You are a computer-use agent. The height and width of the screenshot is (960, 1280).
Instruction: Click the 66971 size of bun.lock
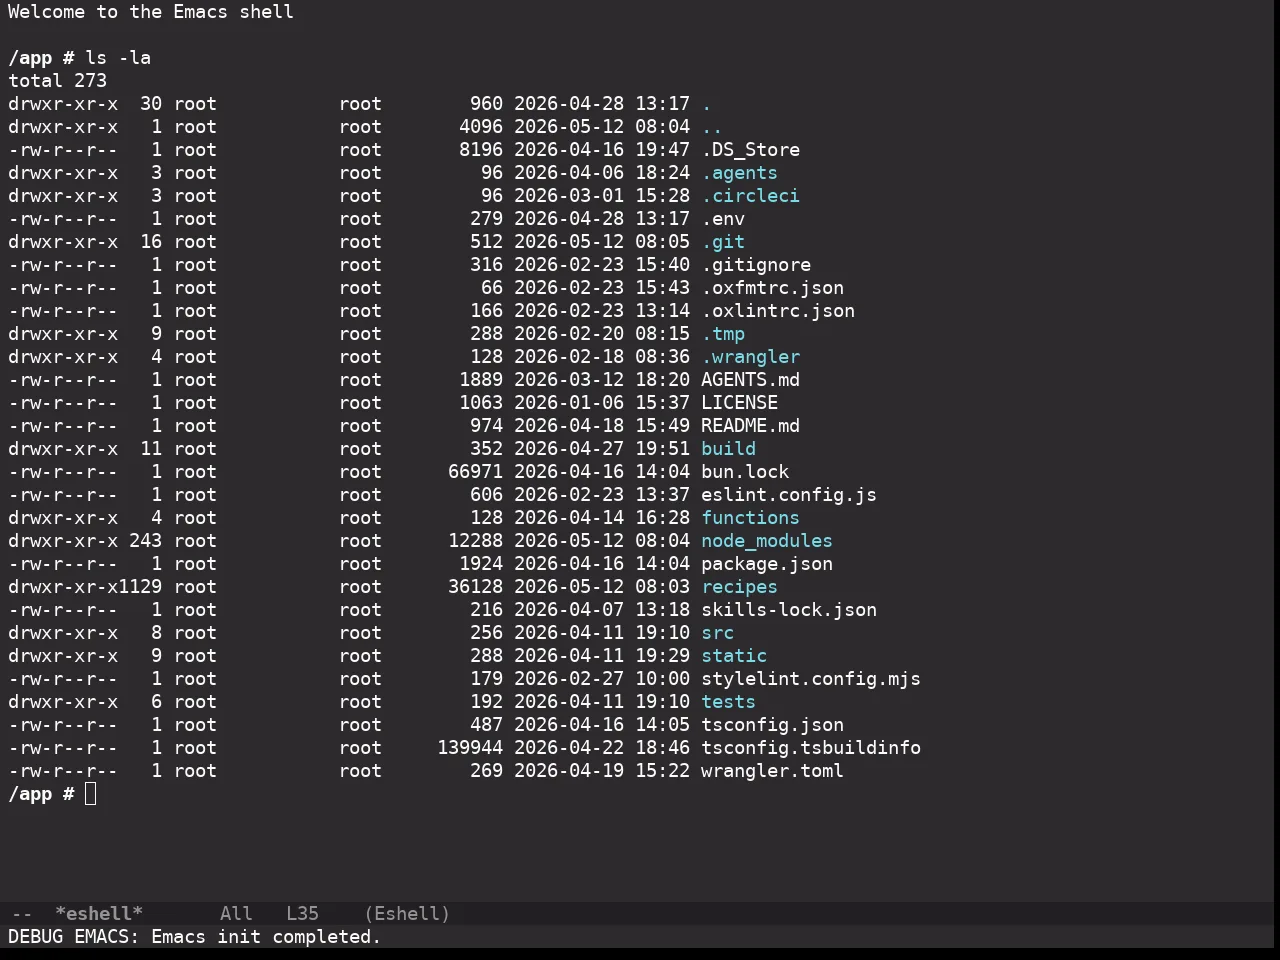point(475,472)
